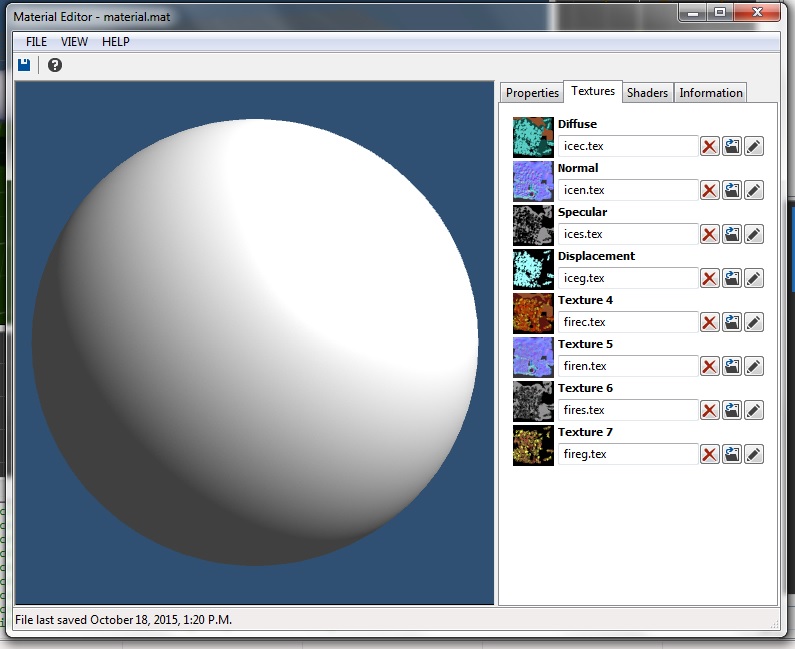This screenshot has height=649, width=795.
Task: Click the 'File last saved' status text
Action: click(x=123, y=620)
